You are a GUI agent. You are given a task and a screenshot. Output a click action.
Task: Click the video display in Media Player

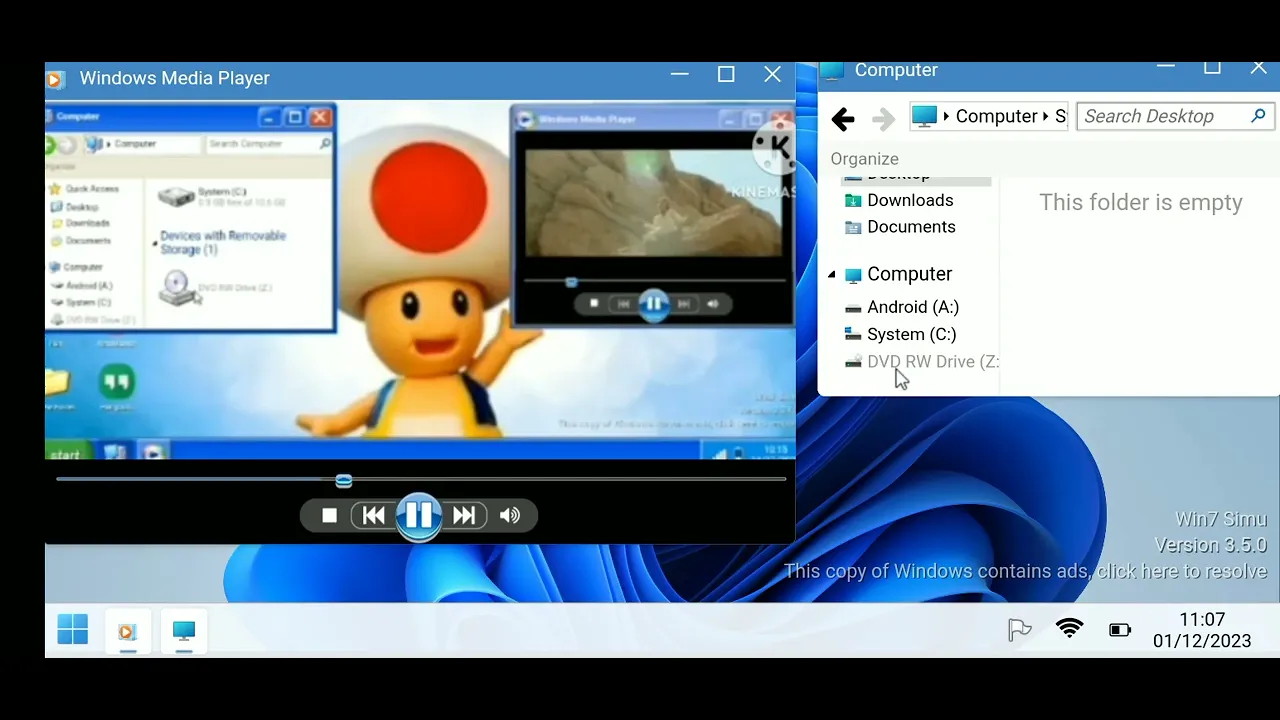420,279
